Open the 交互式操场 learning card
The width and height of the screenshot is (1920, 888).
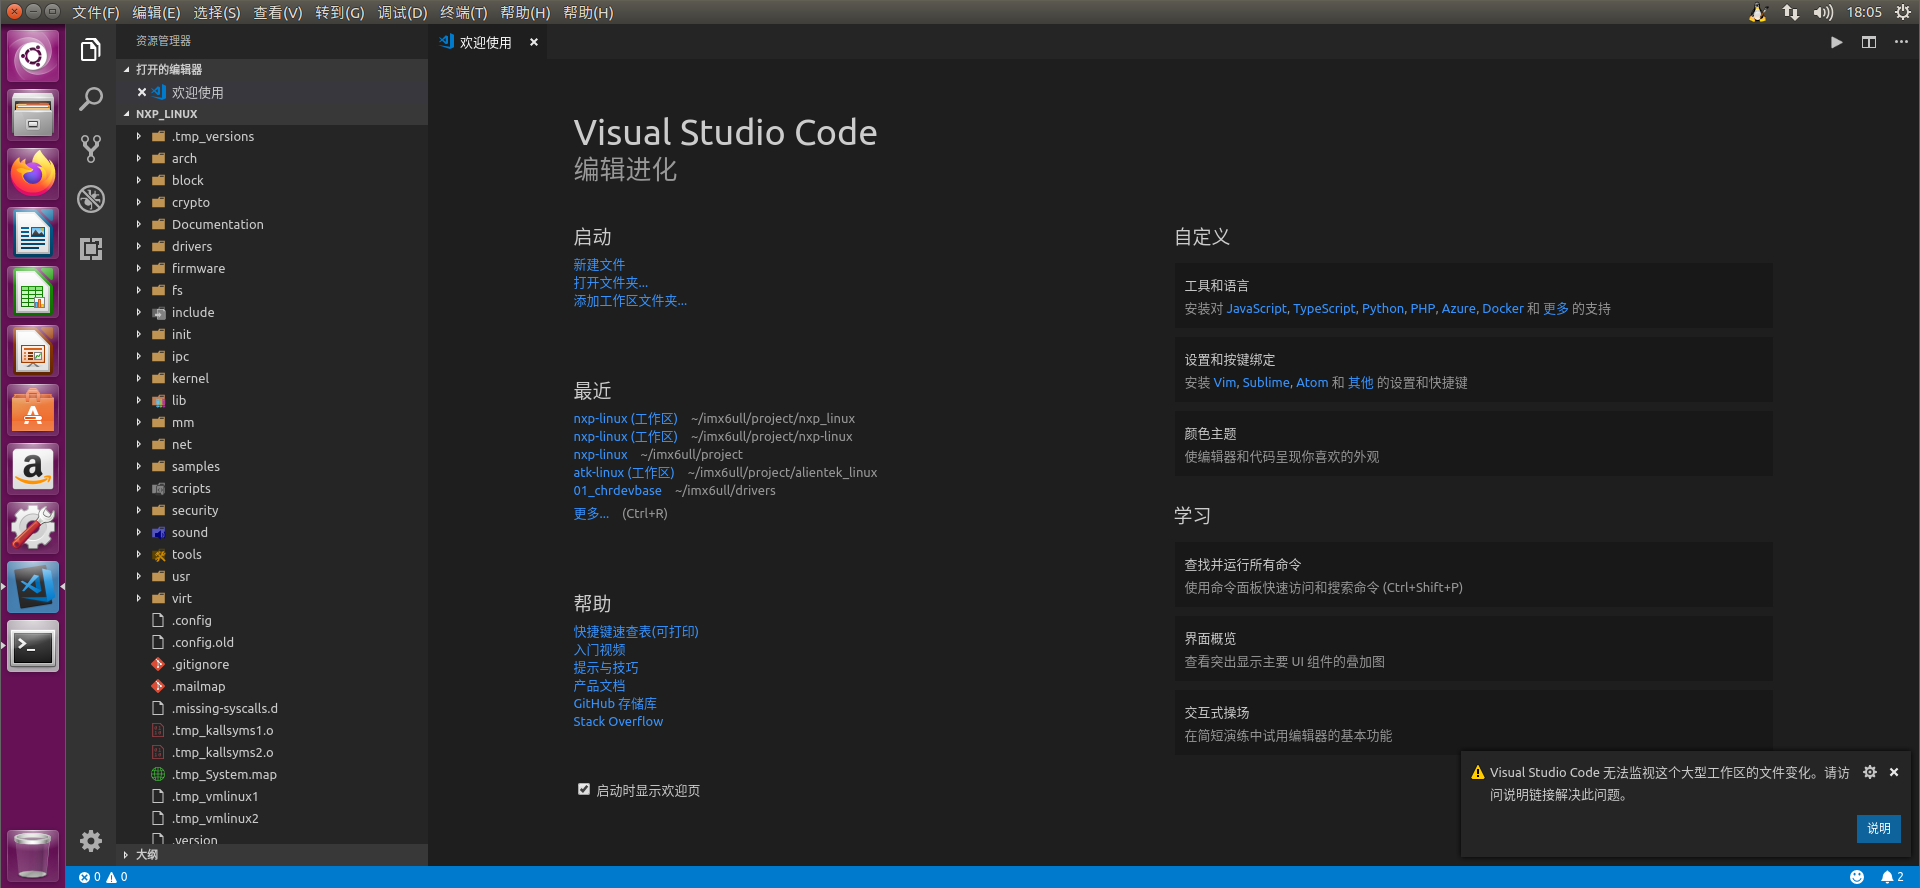click(x=1473, y=723)
